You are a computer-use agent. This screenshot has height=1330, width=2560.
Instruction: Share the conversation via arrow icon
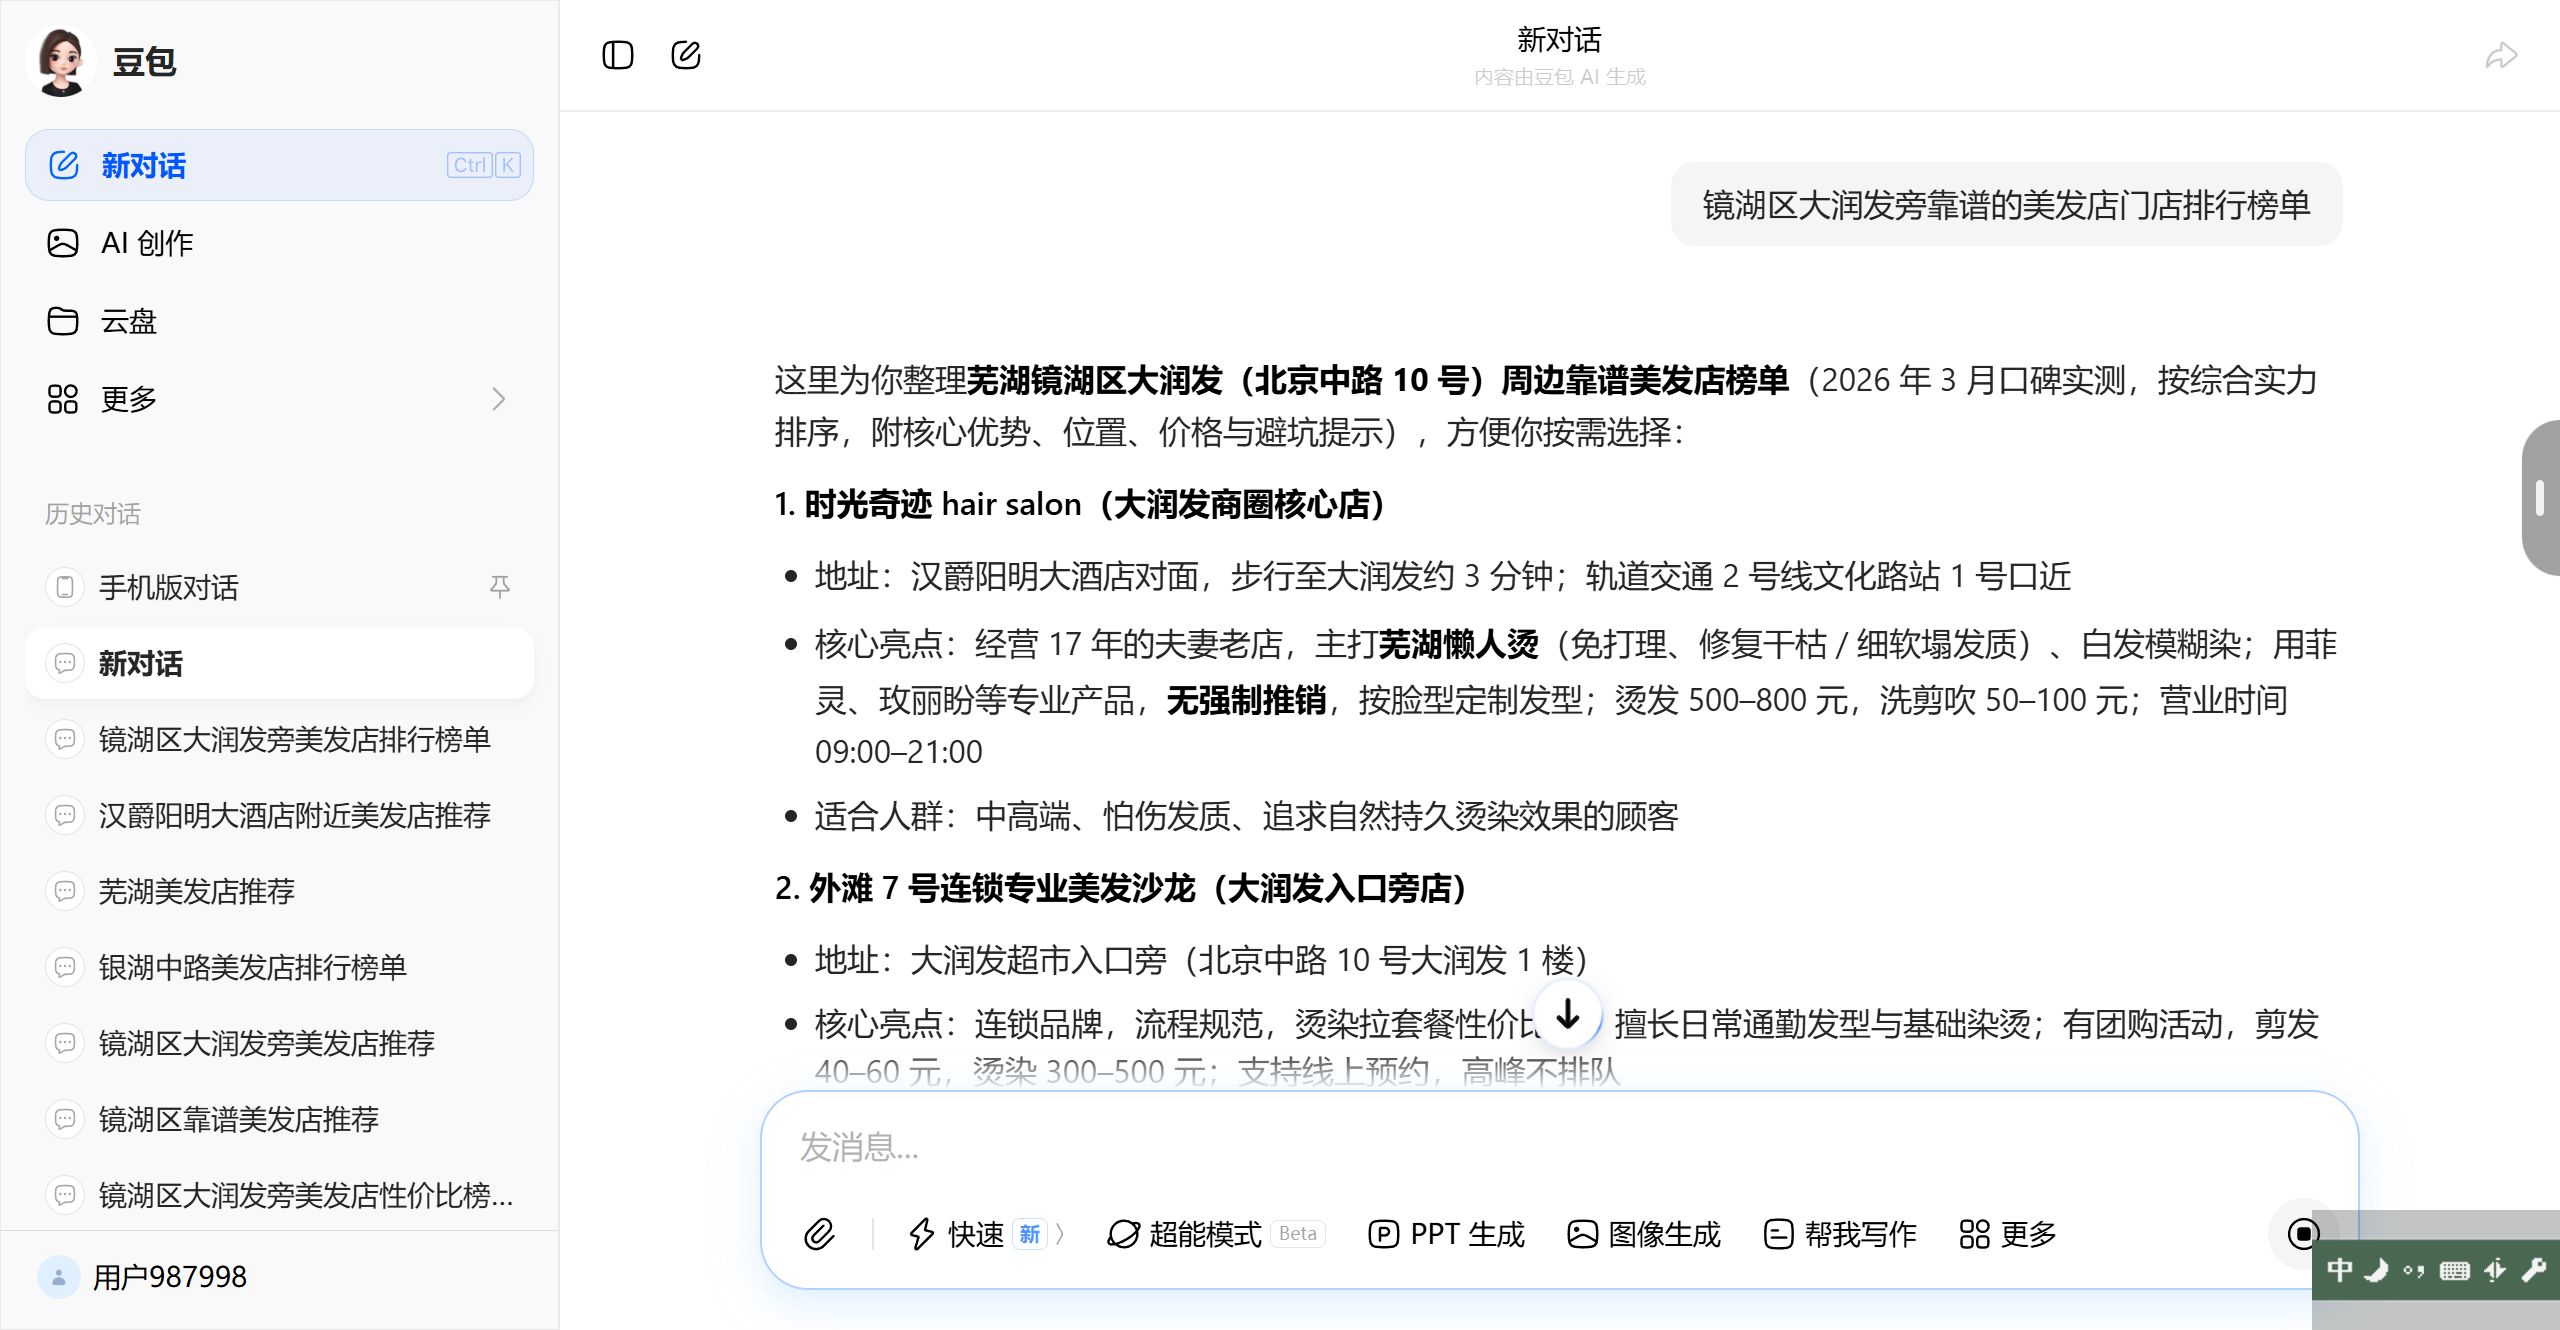point(2500,55)
